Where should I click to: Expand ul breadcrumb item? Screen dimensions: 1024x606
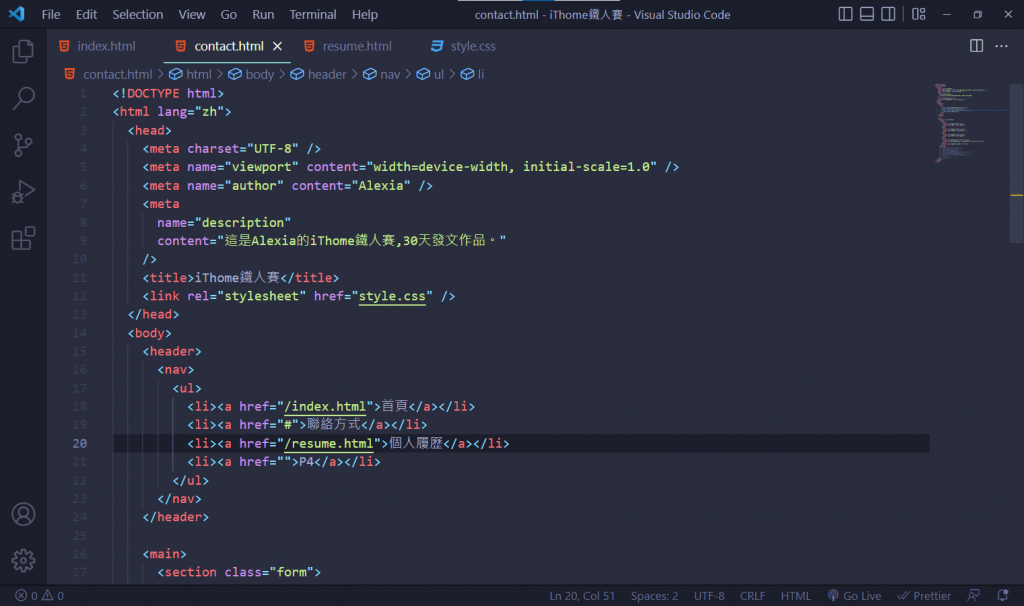coord(430,74)
